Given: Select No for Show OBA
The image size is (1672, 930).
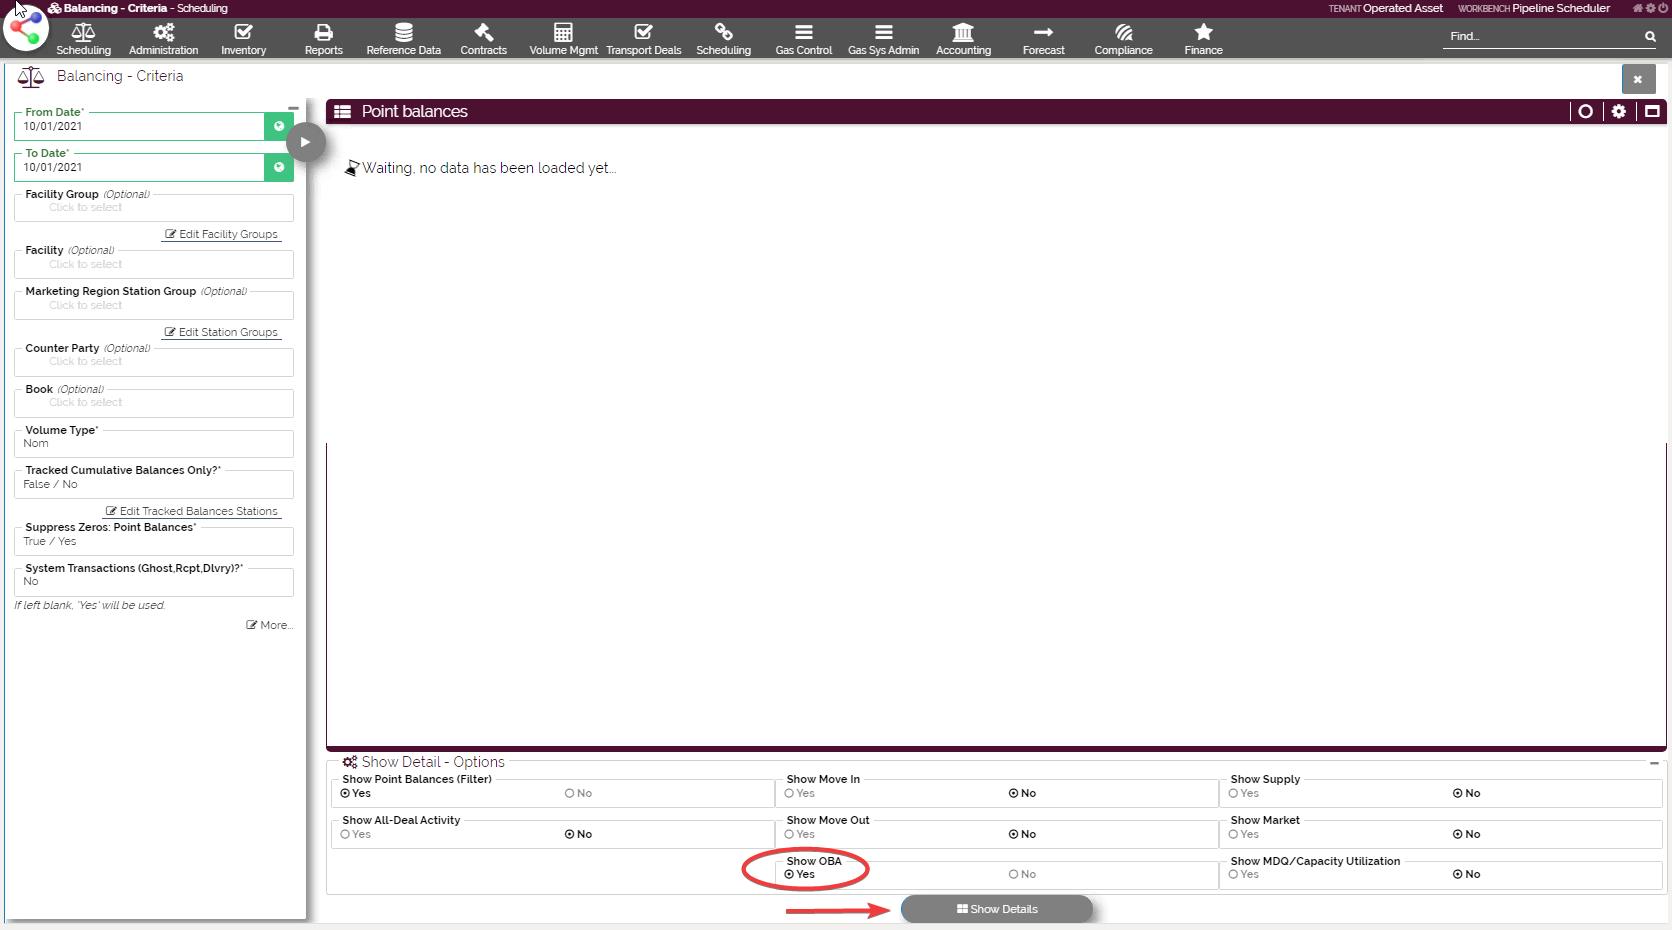Looking at the screenshot, I should point(1014,875).
